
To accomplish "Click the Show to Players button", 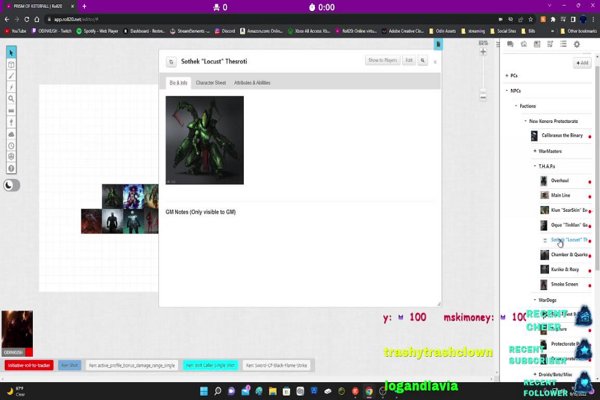I will coord(382,60).
